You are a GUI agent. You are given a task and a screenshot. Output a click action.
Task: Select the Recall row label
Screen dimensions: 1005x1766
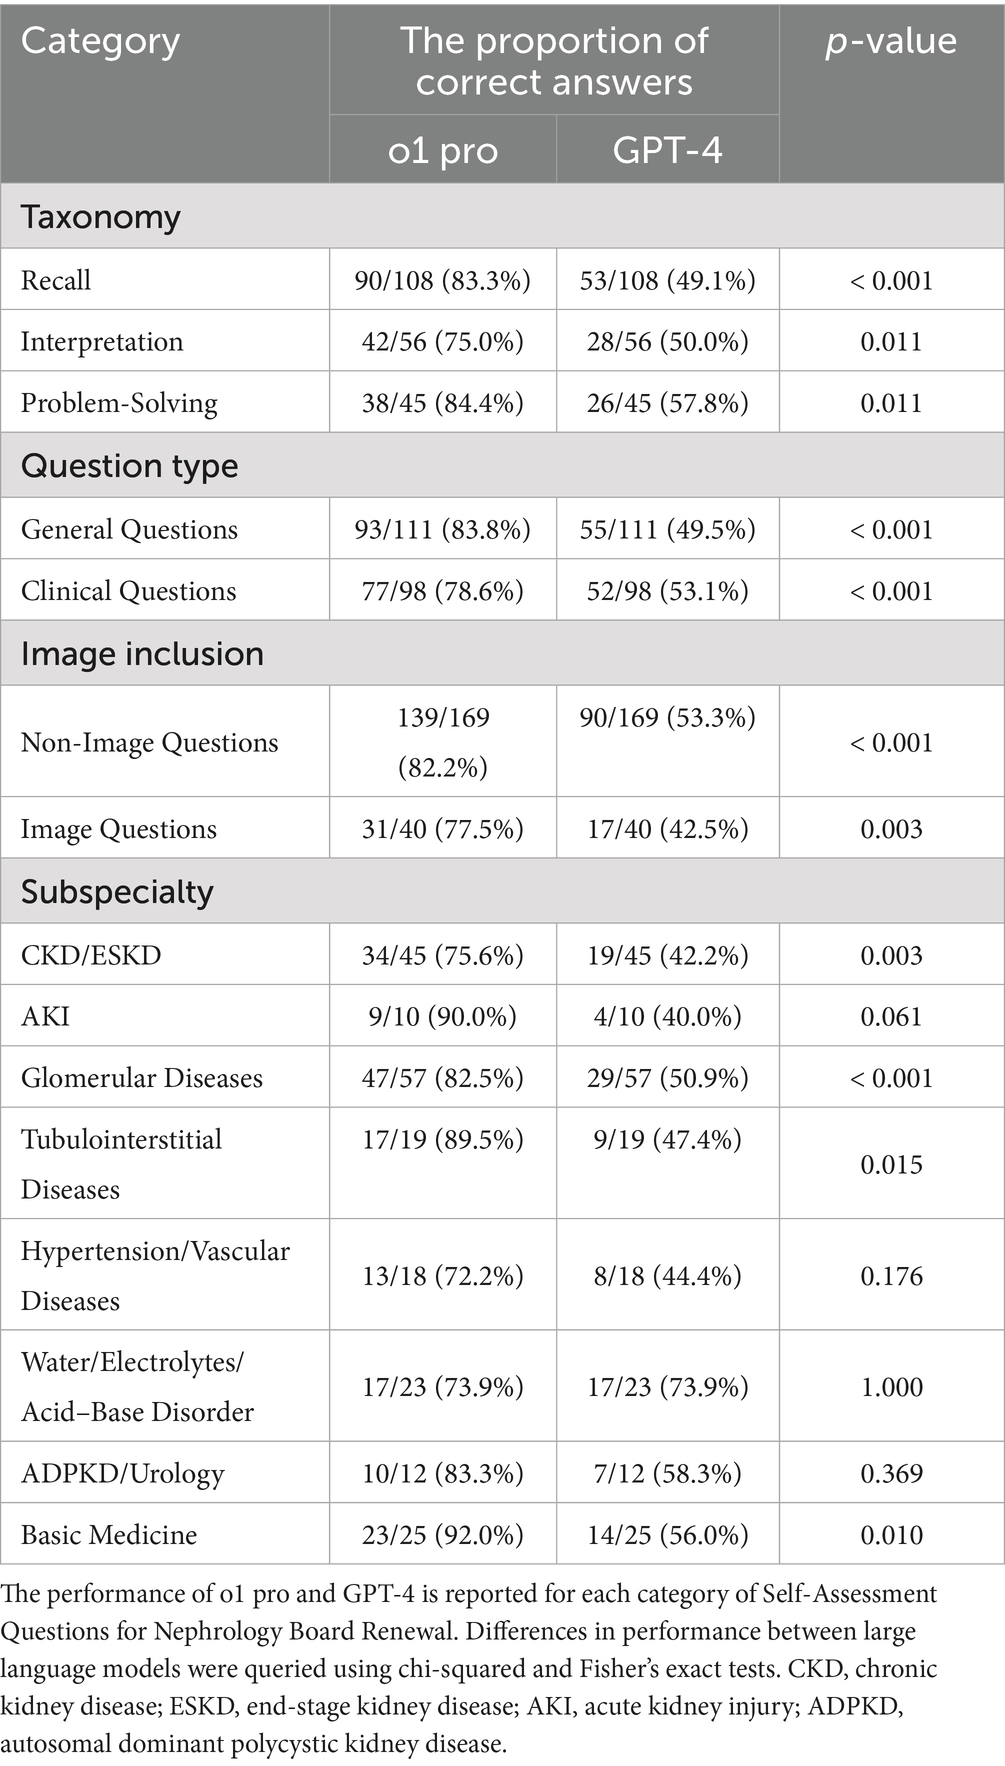click(x=56, y=280)
